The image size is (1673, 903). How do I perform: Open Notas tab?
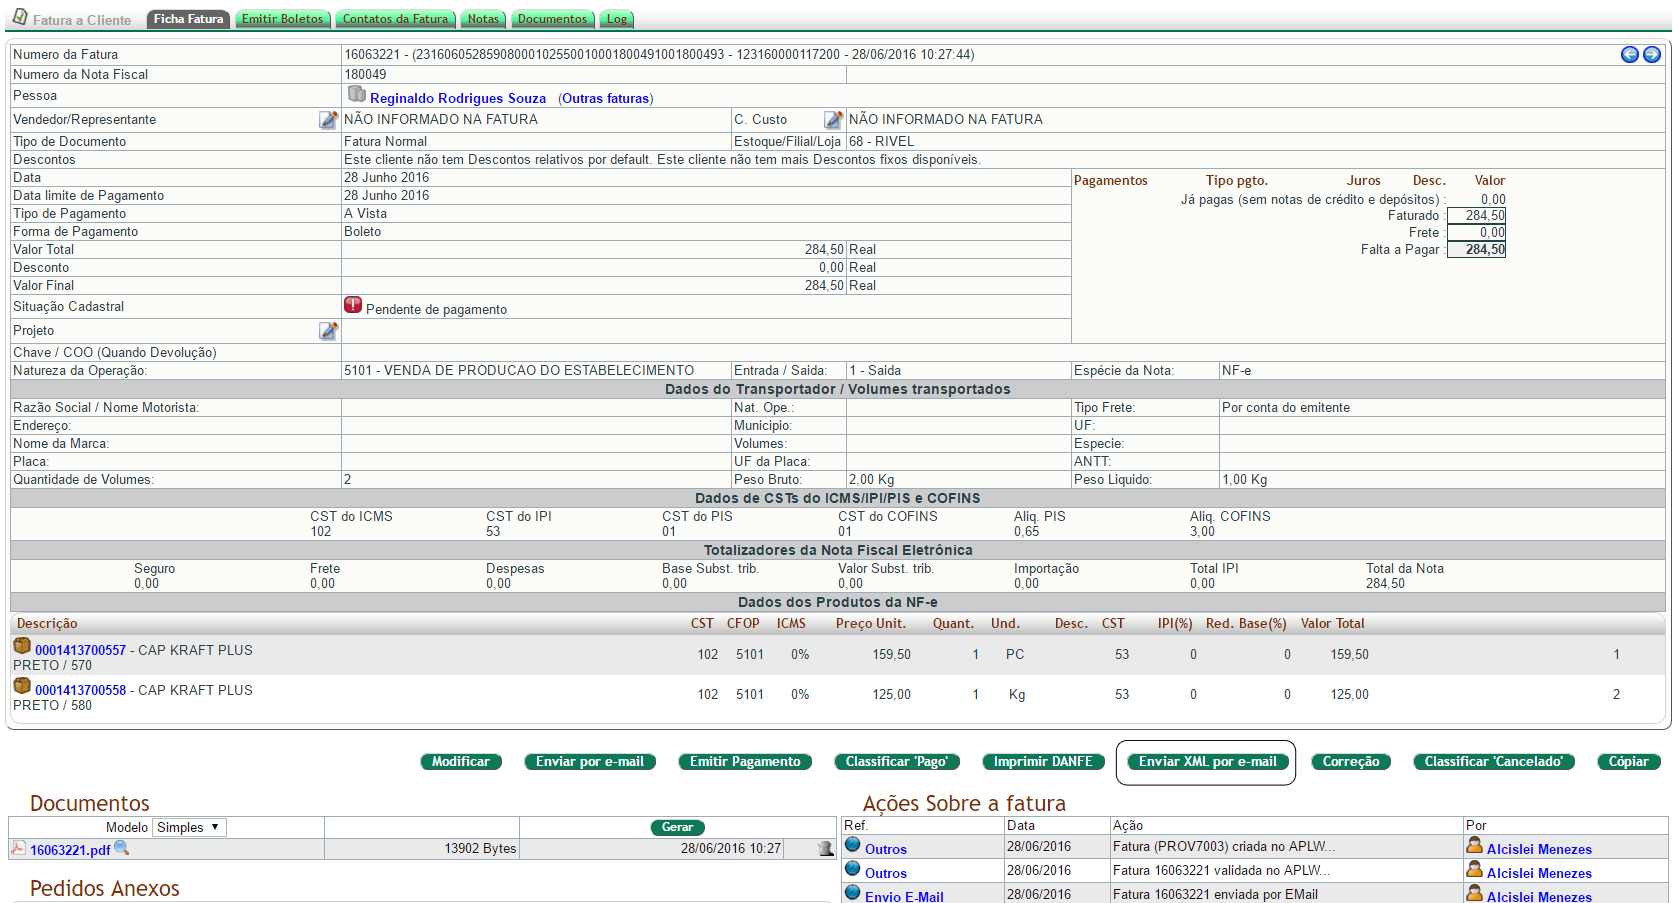point(483,19)
